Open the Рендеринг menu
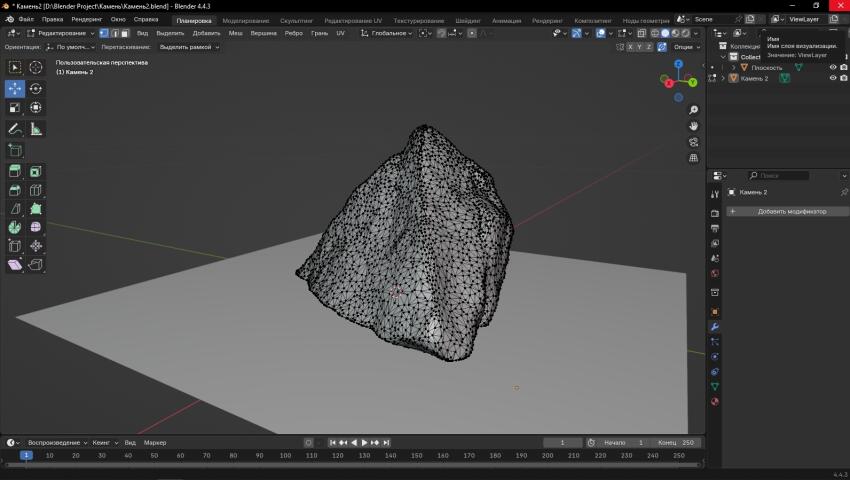Image resolution: width=850 pixels, height=480 pixels. (87, 19)
